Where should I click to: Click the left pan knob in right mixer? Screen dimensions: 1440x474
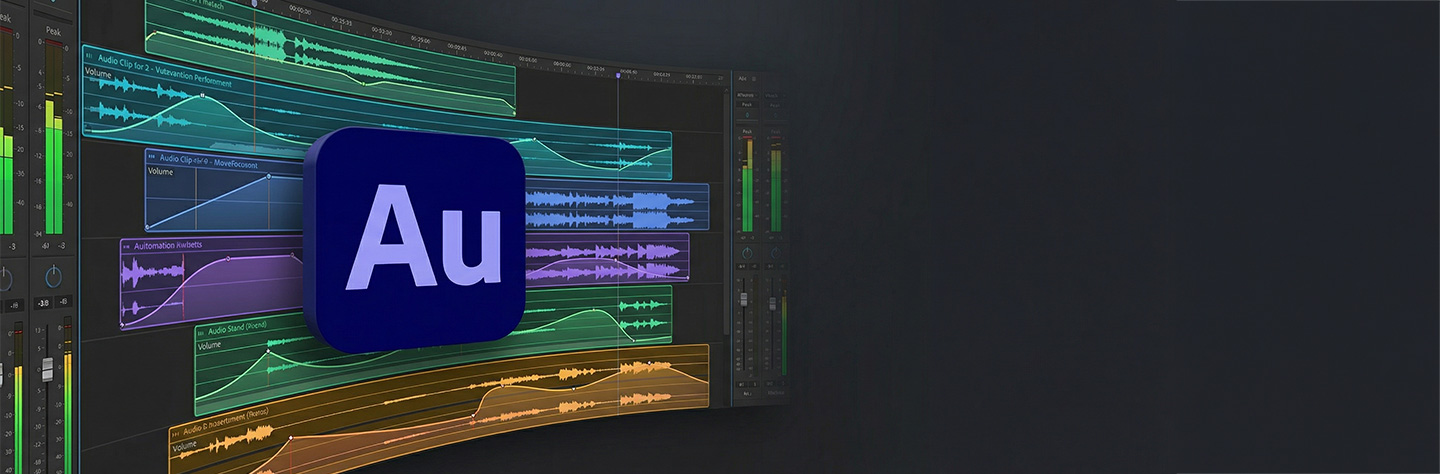pos(746,252)
